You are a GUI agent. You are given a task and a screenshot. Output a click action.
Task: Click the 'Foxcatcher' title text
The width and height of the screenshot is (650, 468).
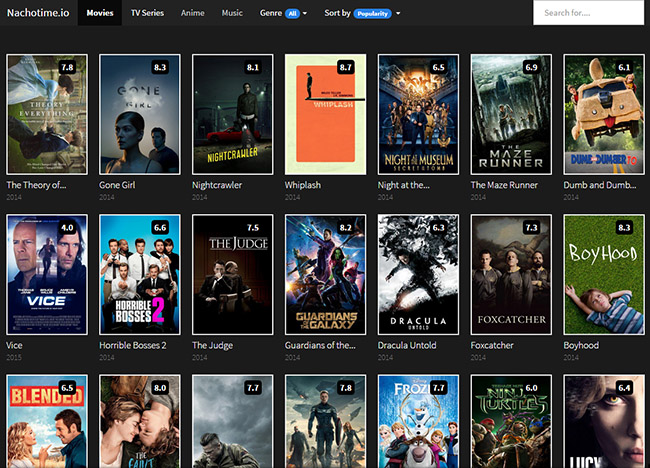492,345
